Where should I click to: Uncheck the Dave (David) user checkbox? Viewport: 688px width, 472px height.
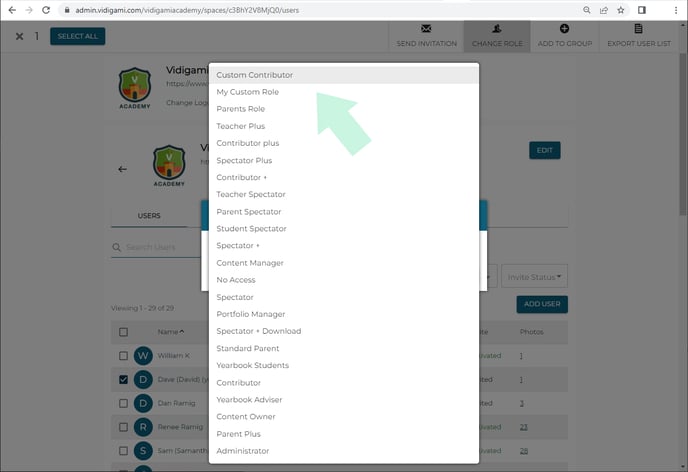click(123, 380)
